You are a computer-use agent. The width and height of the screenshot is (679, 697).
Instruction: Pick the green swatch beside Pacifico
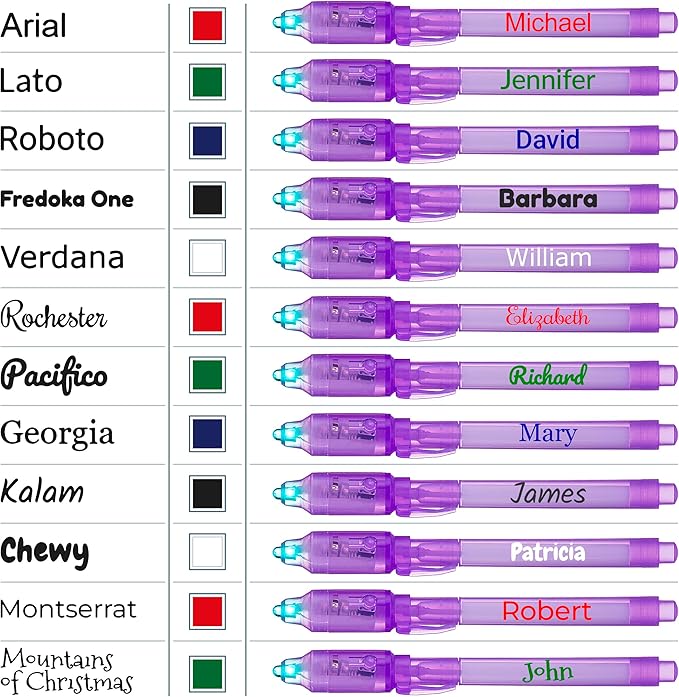[207, 376]
